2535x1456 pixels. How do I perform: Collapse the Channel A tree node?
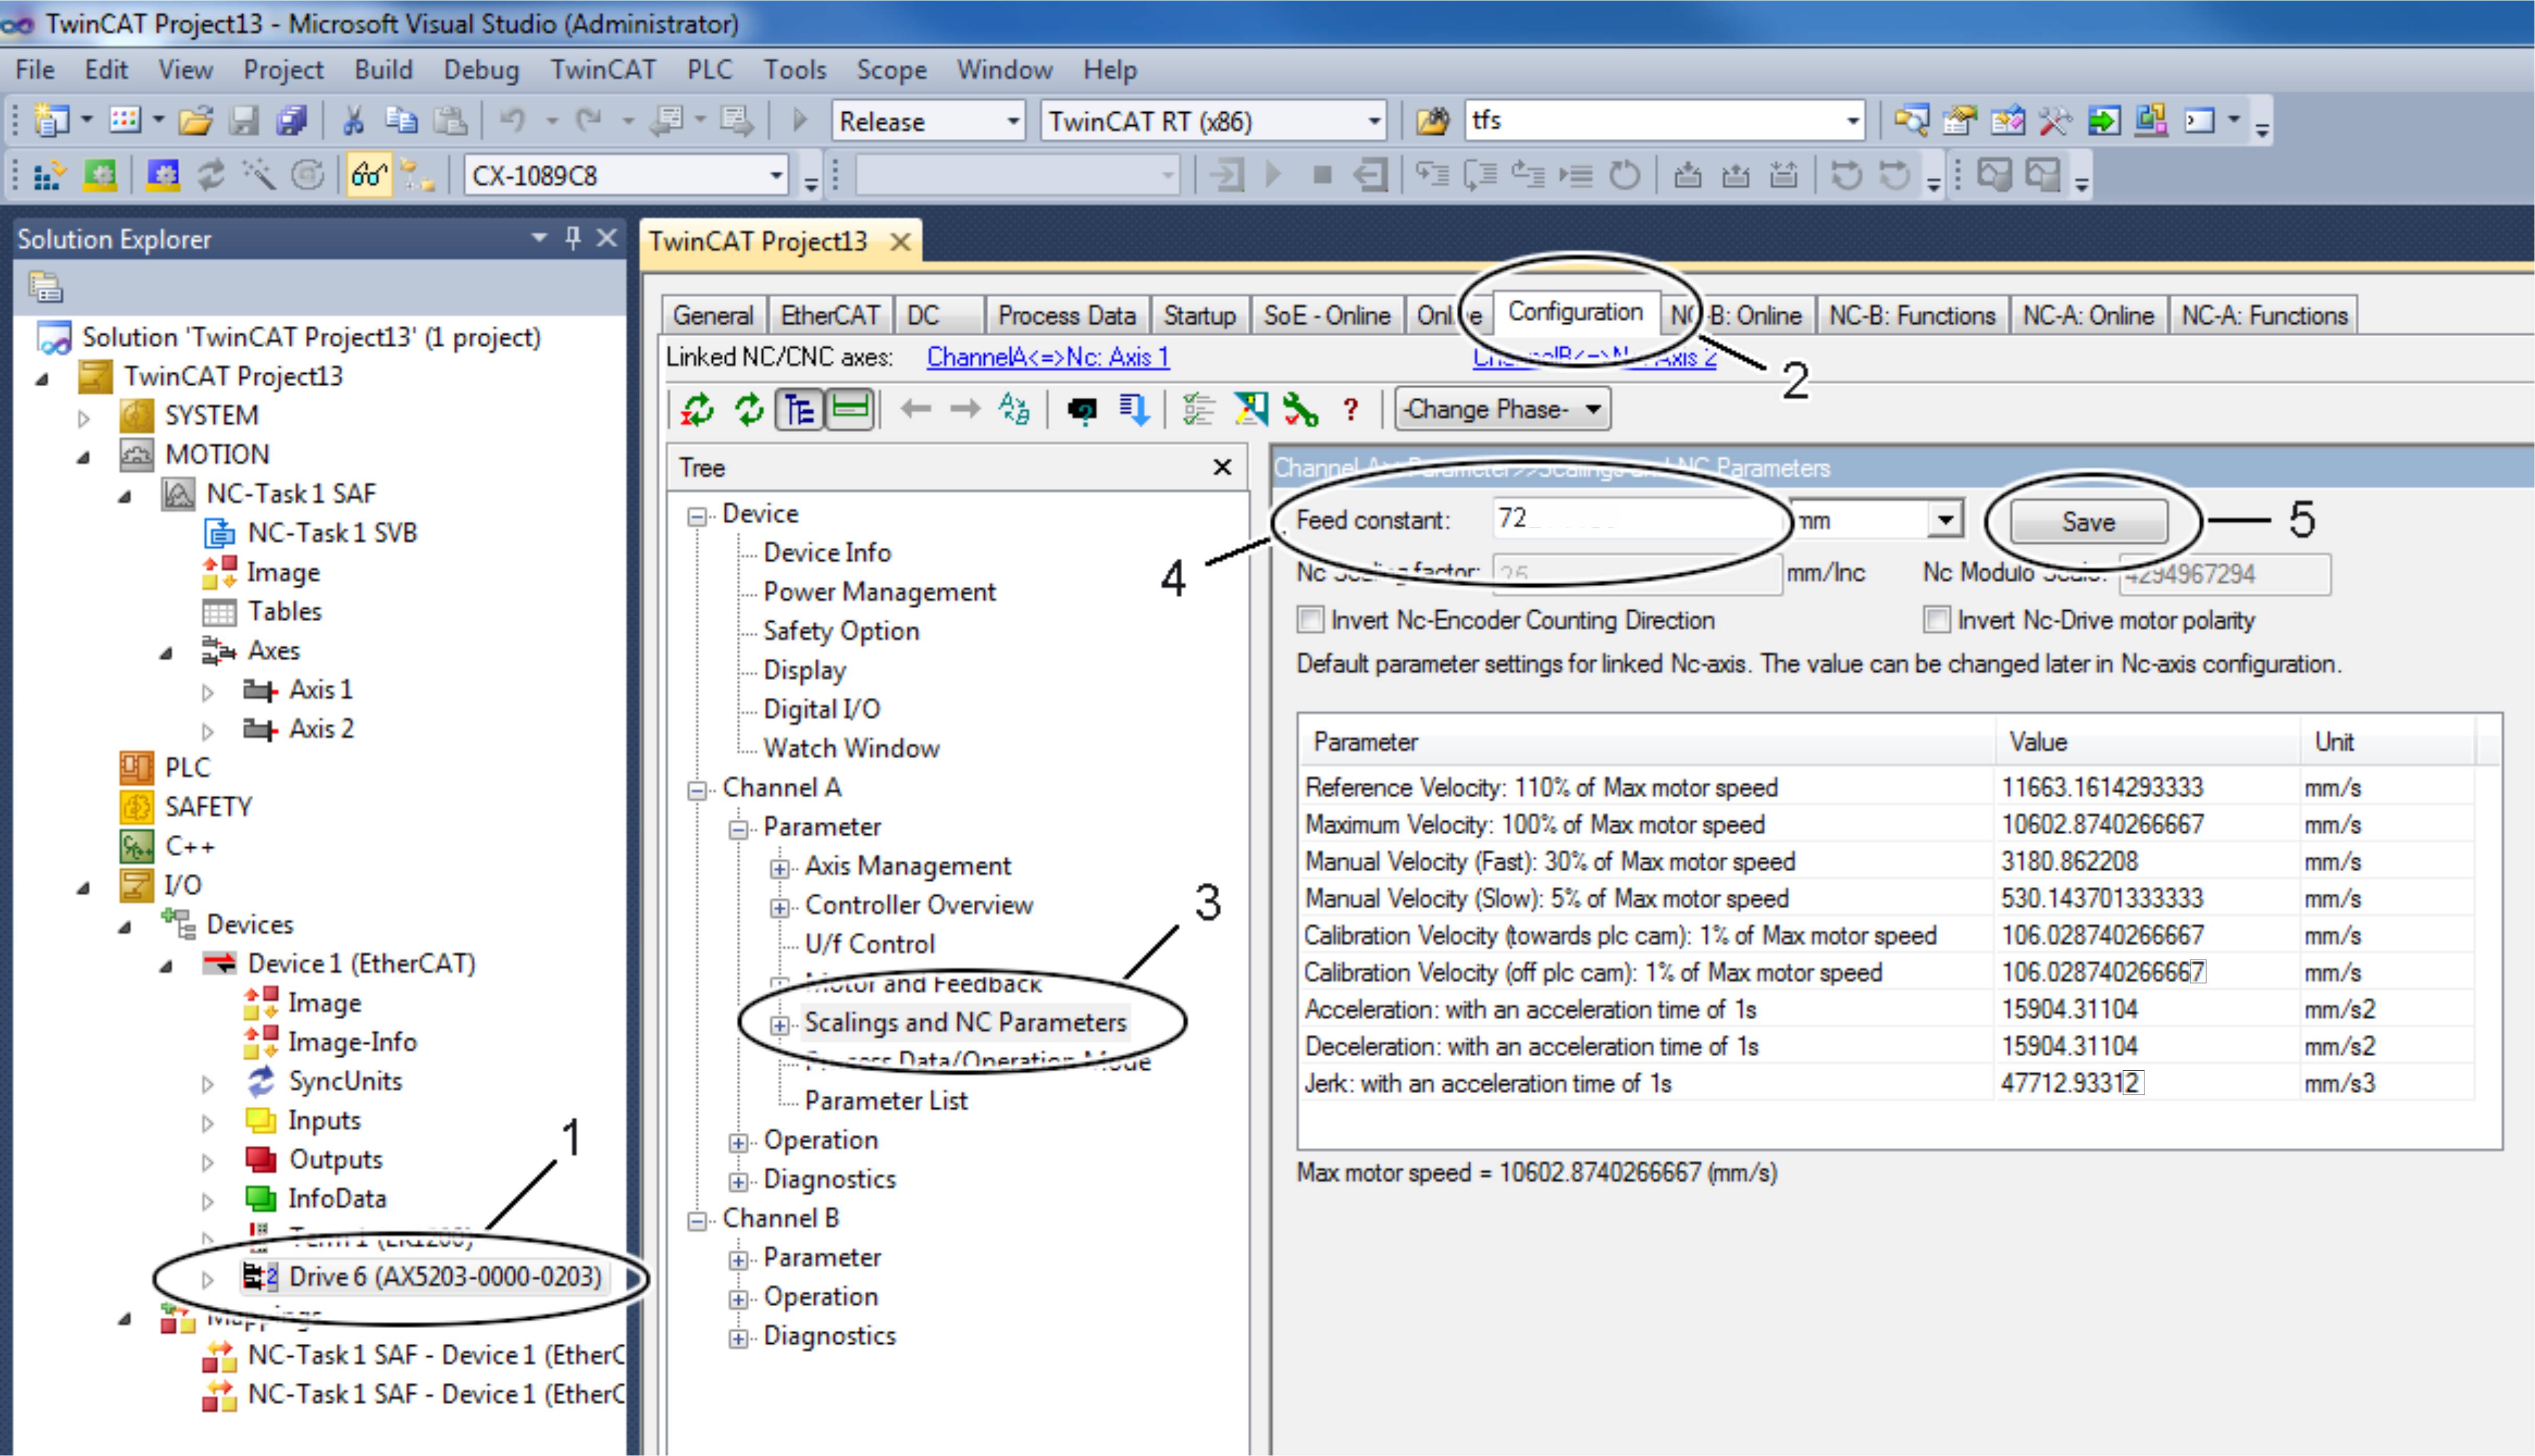pos(697,790)
